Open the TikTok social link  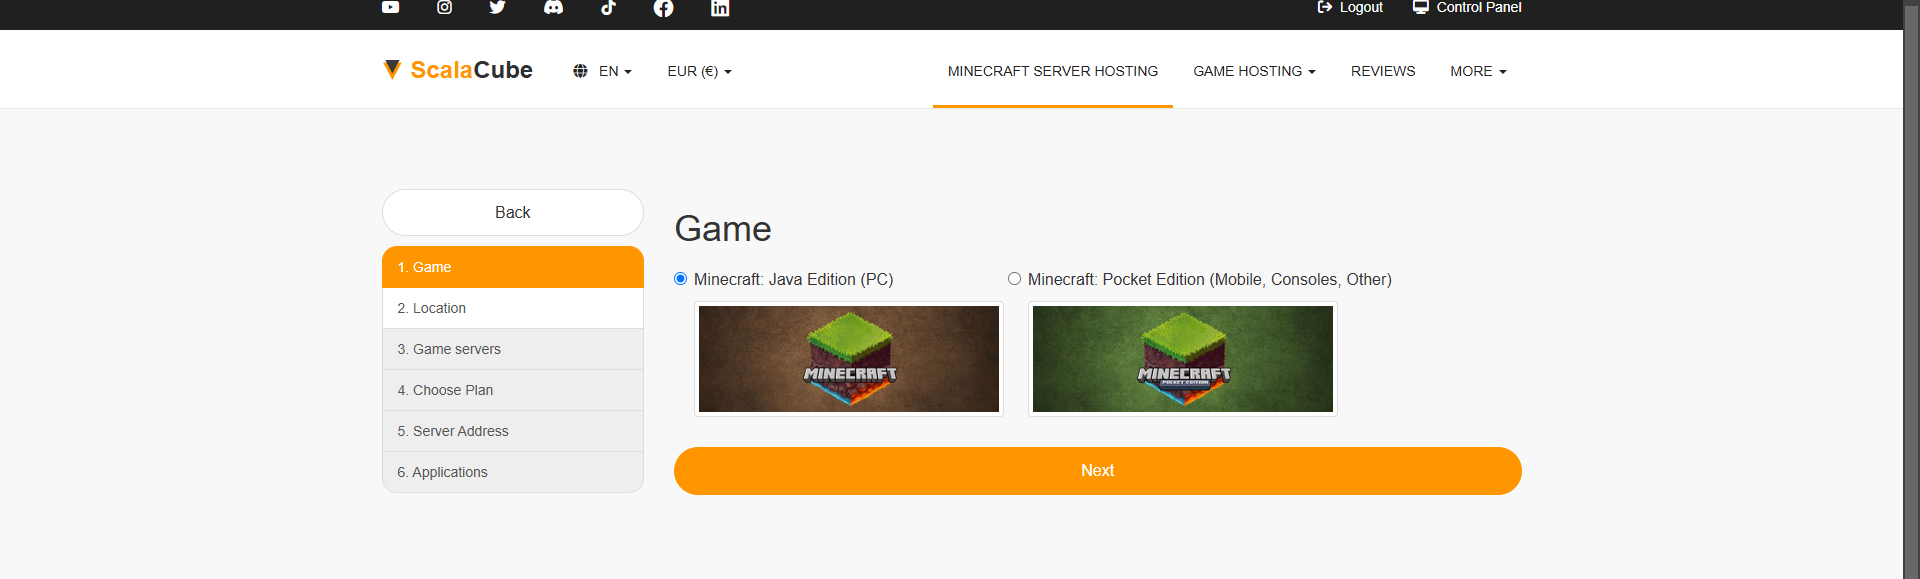(x=608, y=7)
